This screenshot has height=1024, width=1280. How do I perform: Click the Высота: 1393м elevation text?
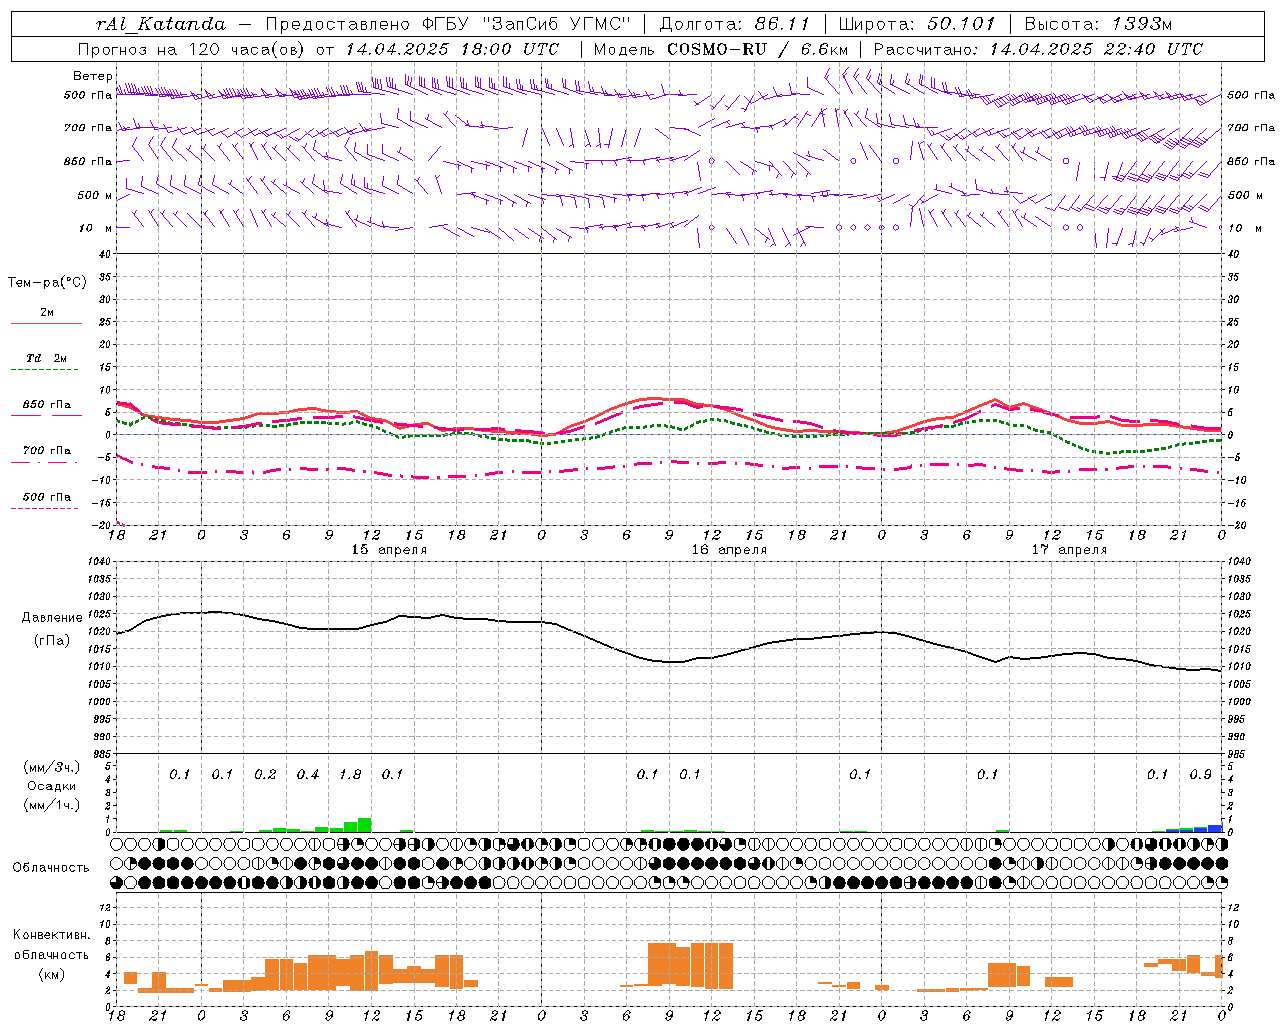point(1098,24)
